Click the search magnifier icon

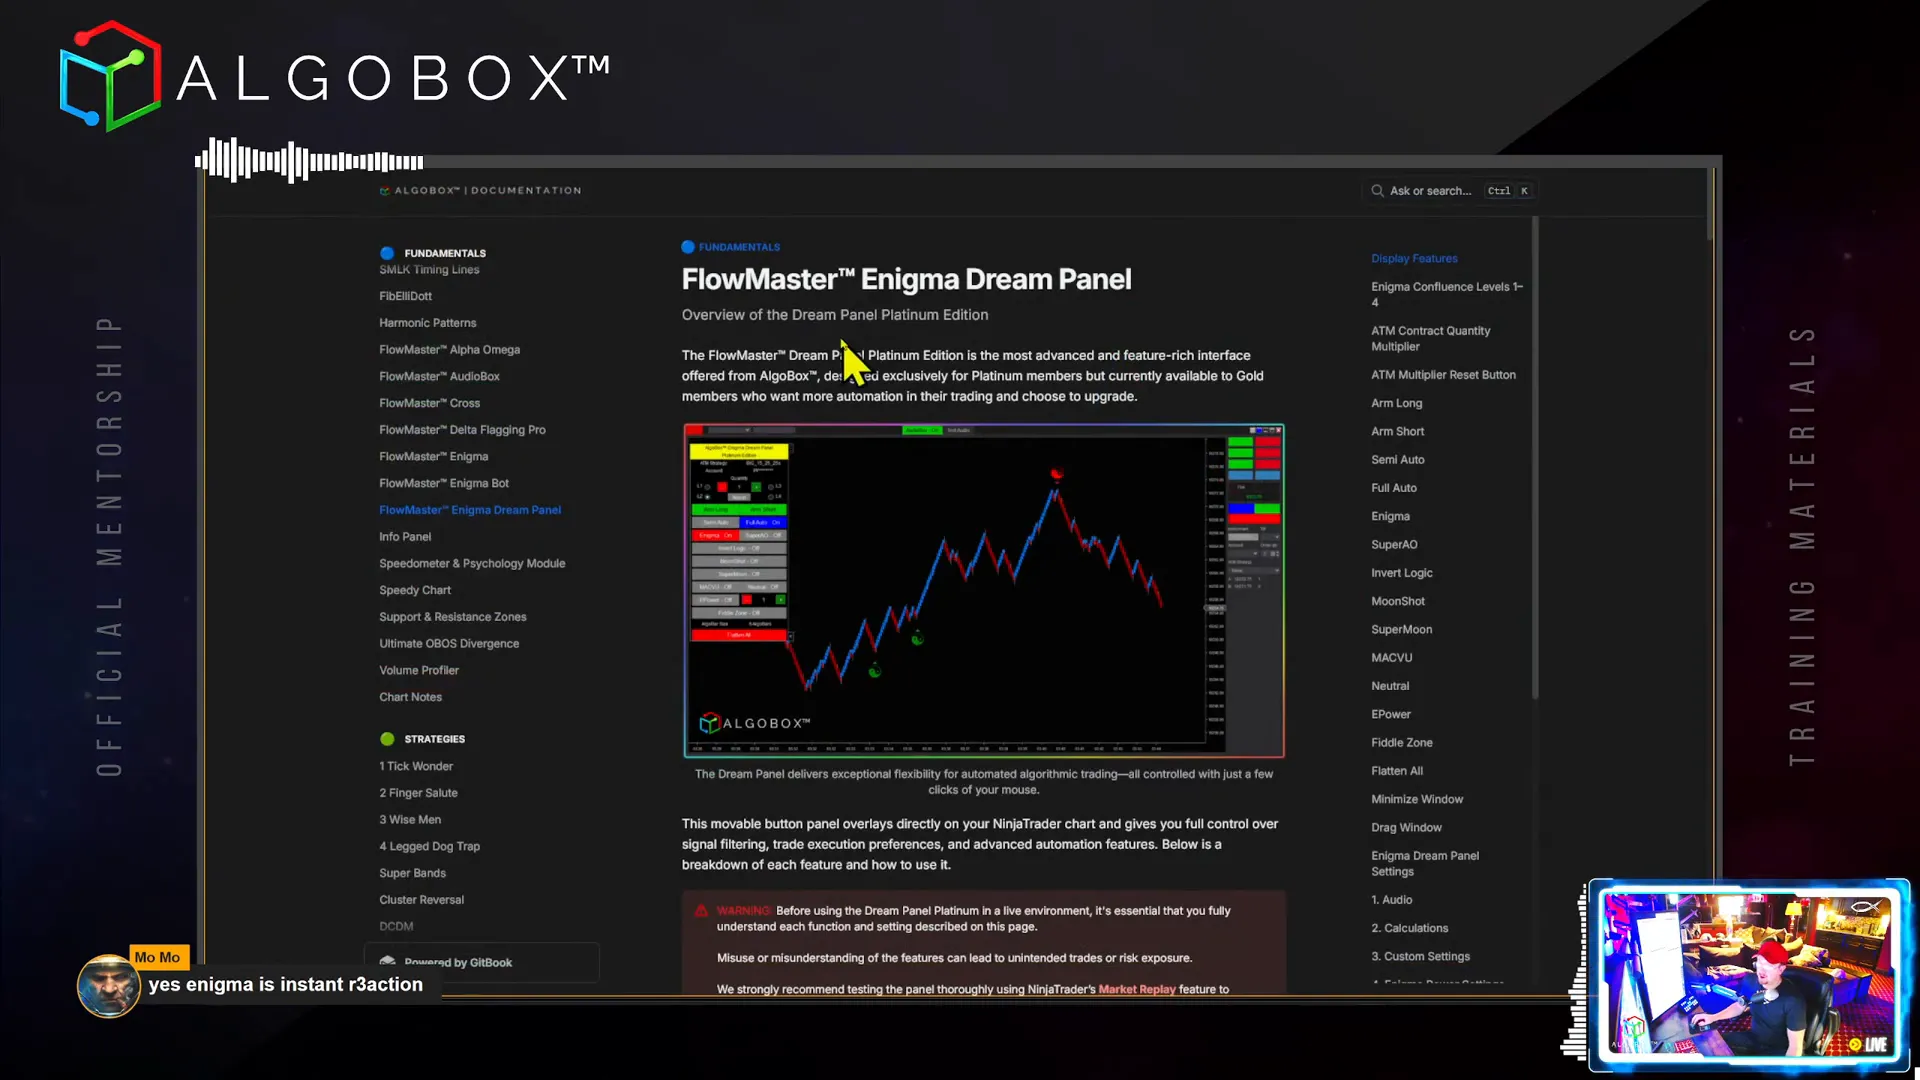1377,191
